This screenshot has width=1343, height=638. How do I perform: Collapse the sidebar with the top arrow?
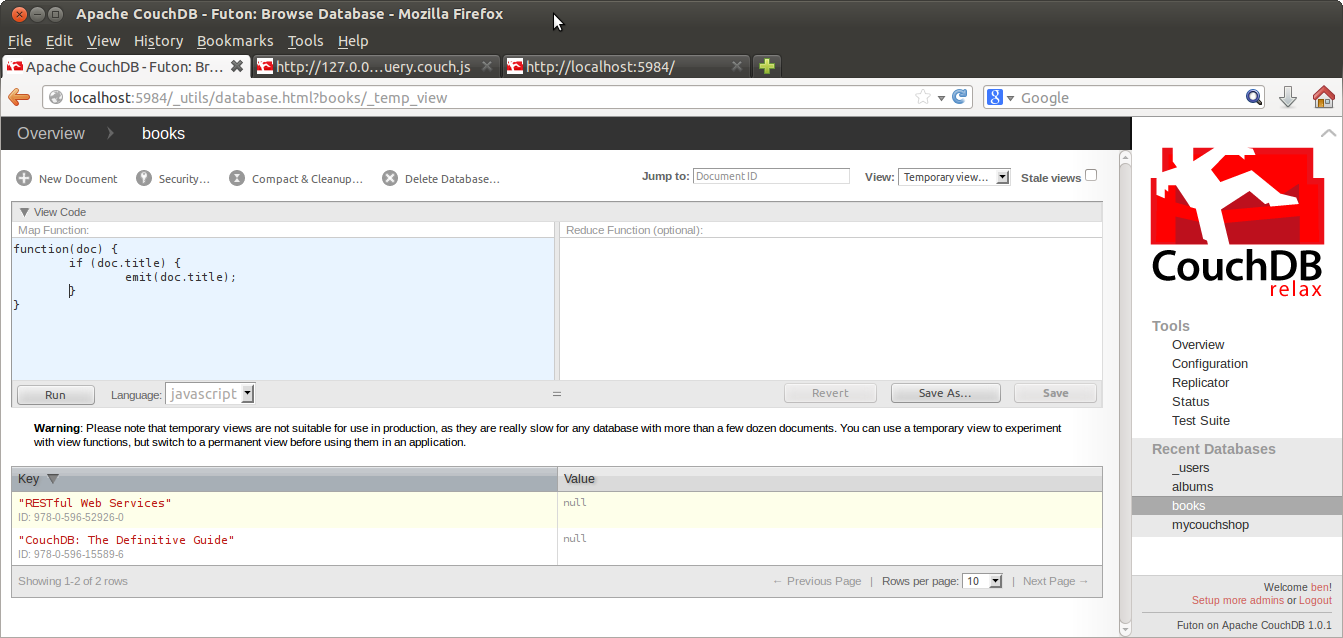[1328, 133]
